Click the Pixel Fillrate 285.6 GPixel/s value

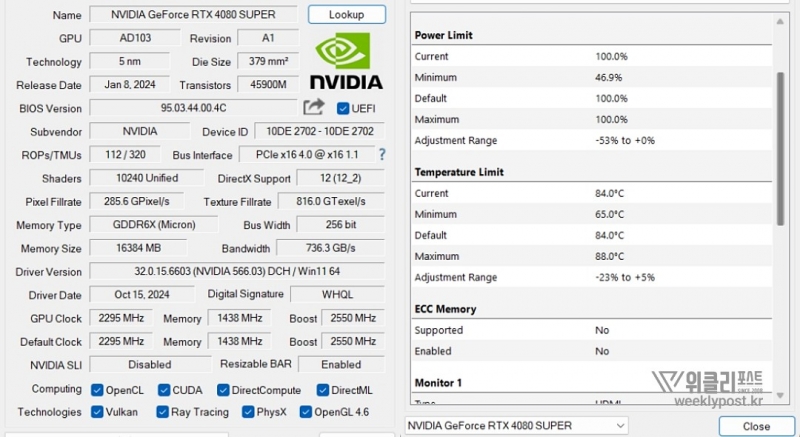coord(137,201)
